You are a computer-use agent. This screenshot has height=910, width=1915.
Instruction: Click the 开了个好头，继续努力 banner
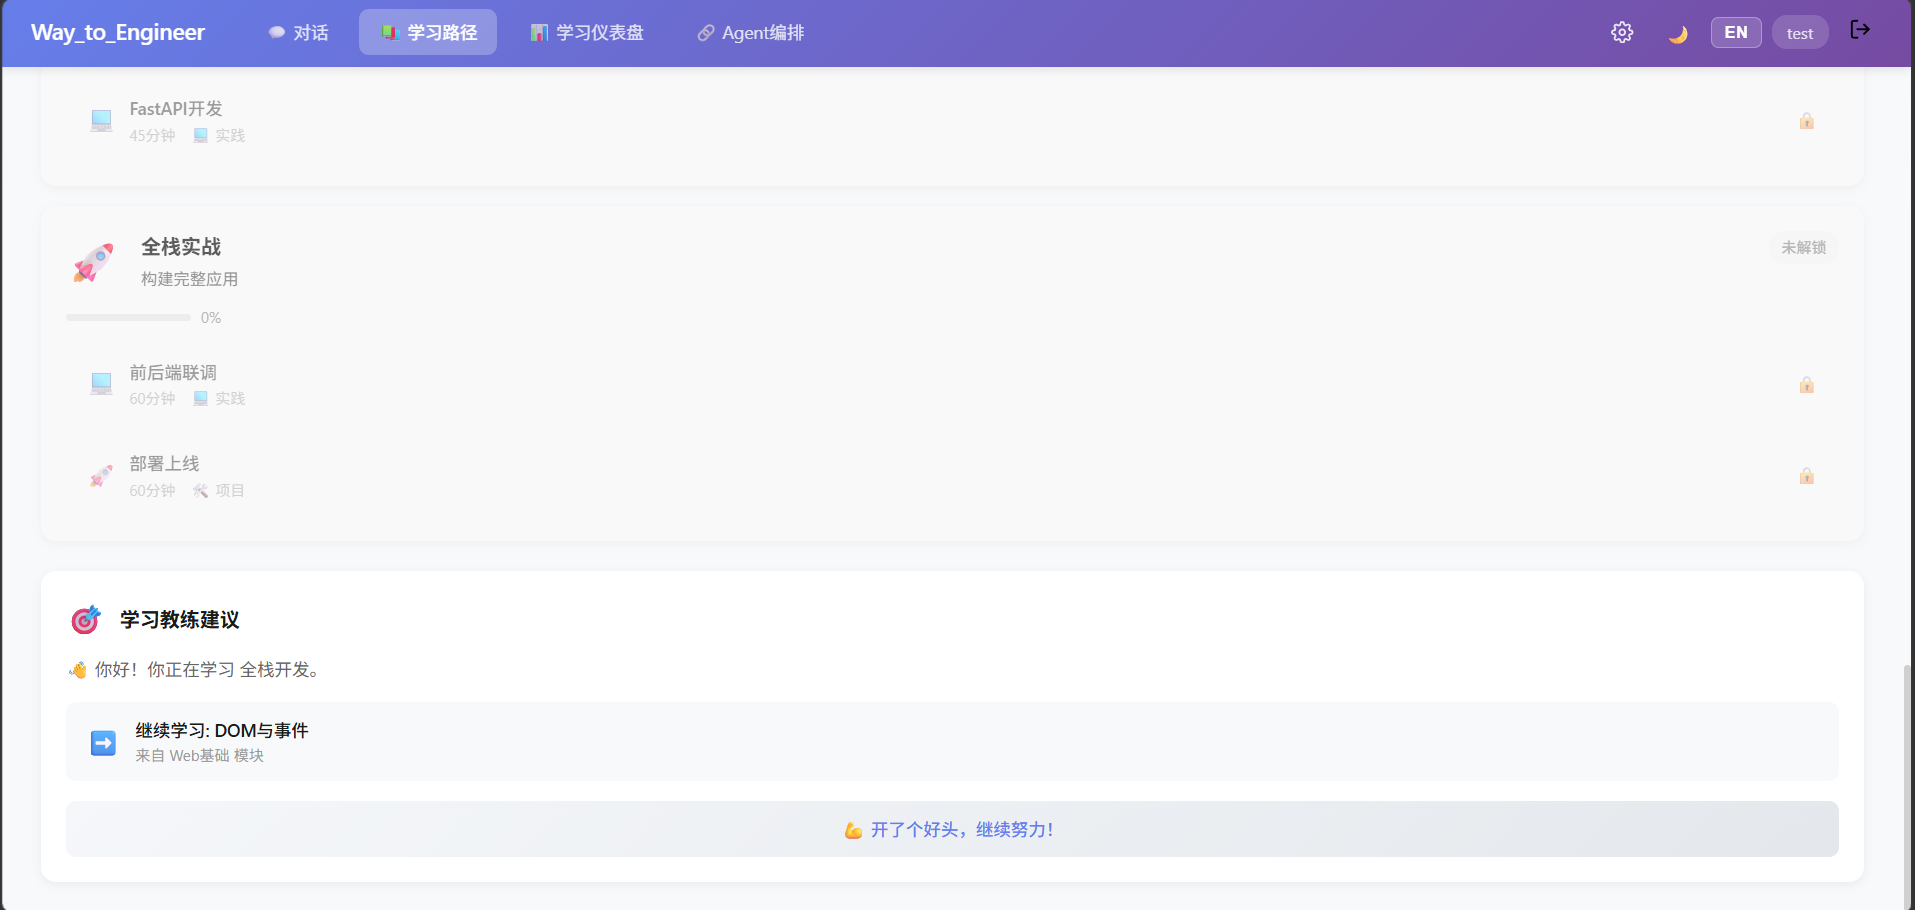[x=952, y=829]
